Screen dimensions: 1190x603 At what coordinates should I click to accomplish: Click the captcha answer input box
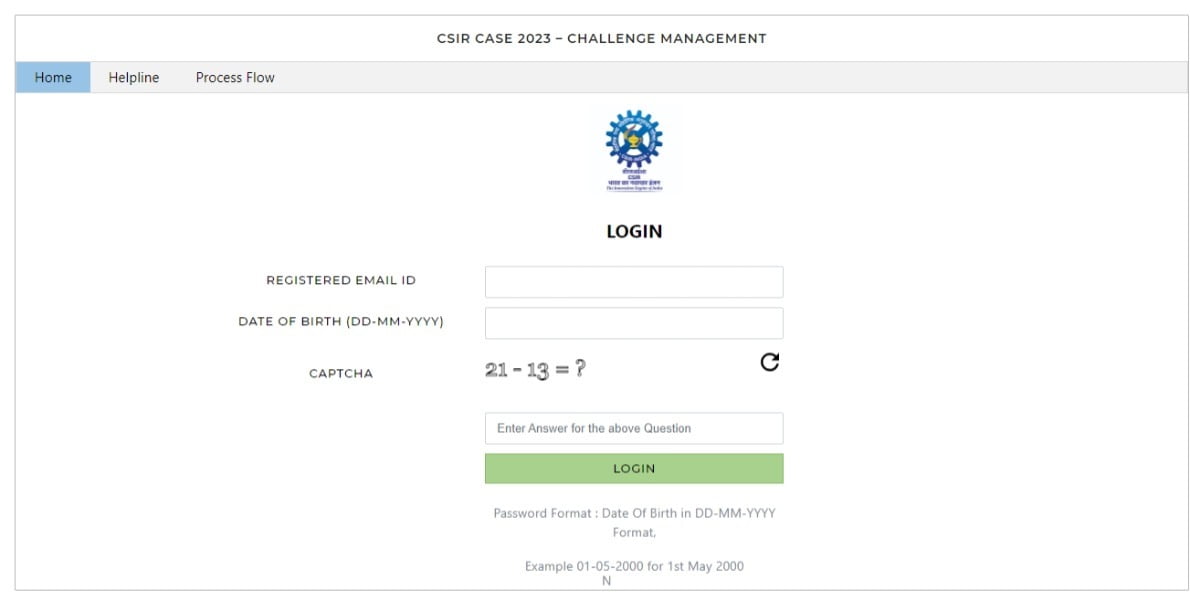point(633,428)
